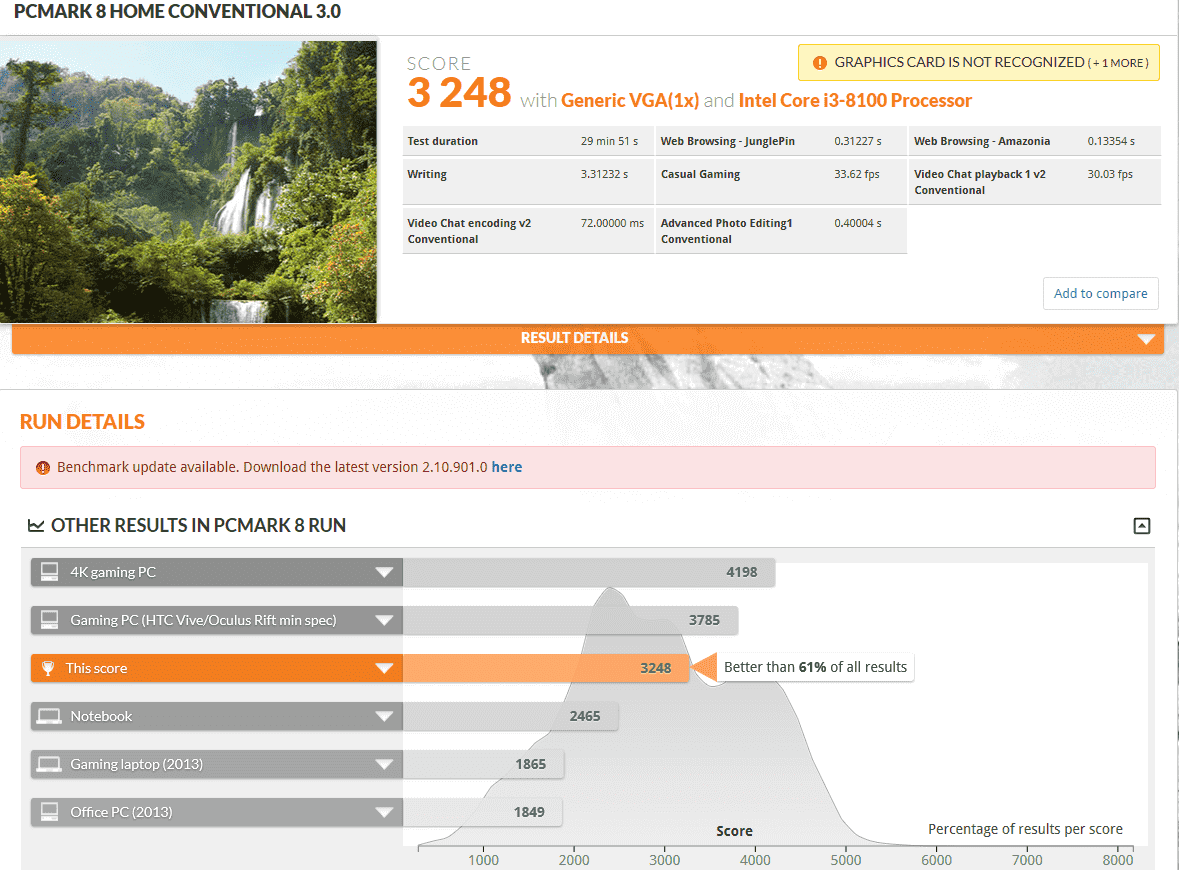
Task: Click the (+1 MORE) warning text
Action: [1119, 63]
